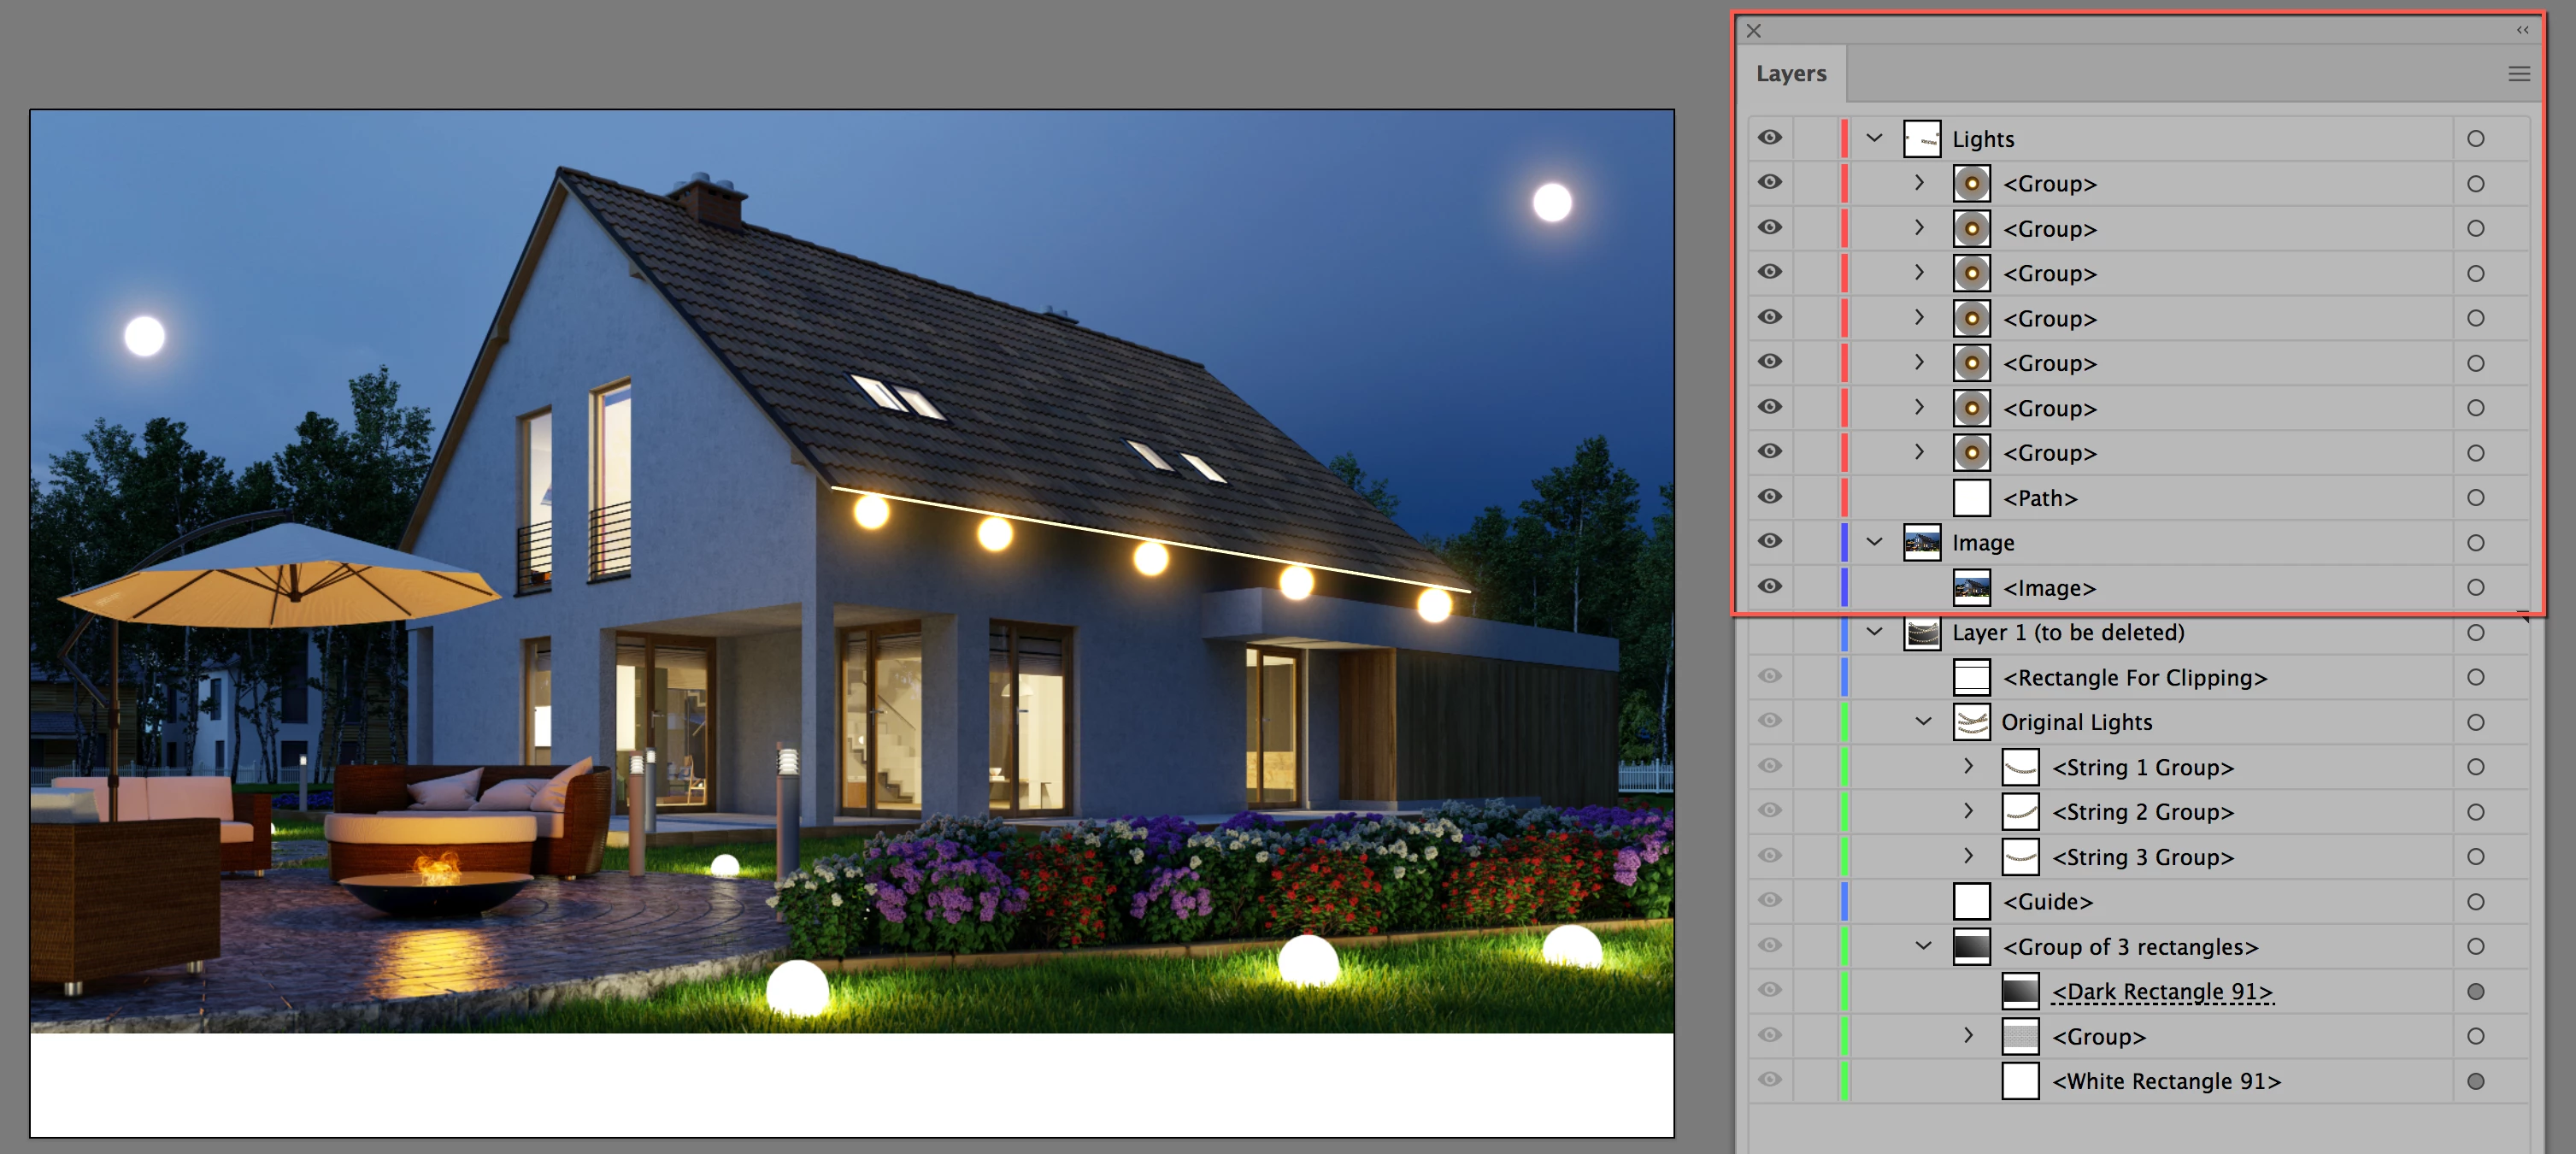Collapse the Lights layer

tap(1874, 138)
